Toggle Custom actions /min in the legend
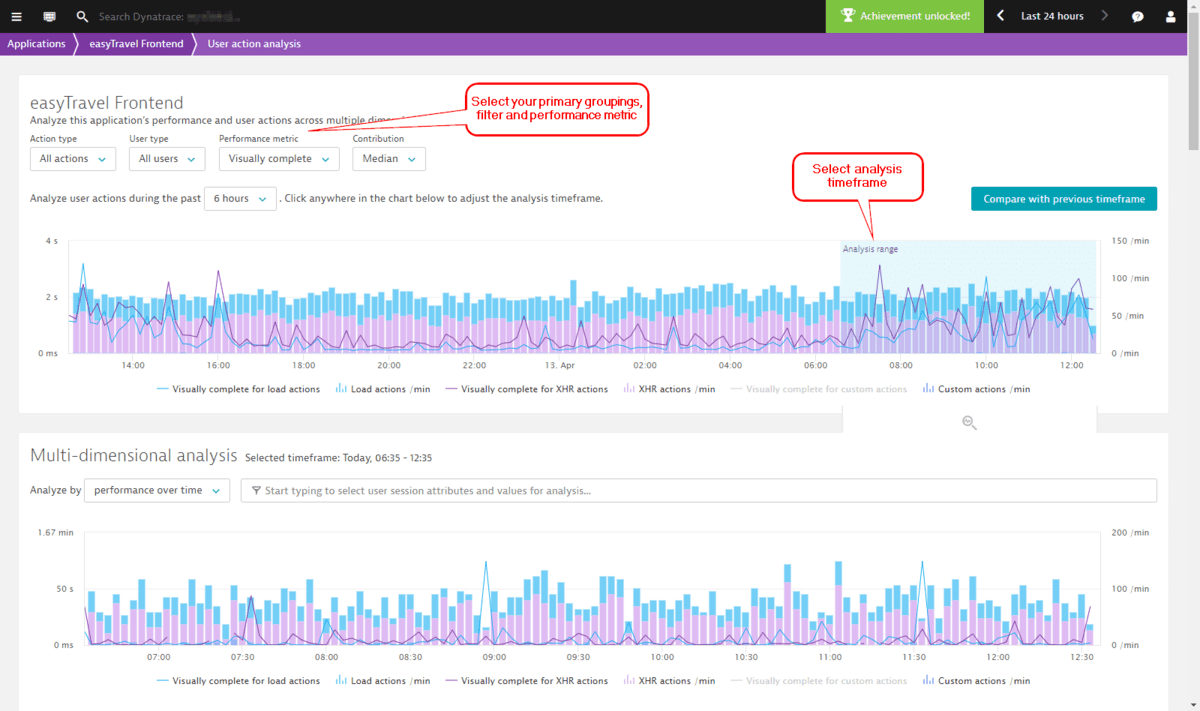Viewport: 1200px width, 711px height. pos(975,388)
